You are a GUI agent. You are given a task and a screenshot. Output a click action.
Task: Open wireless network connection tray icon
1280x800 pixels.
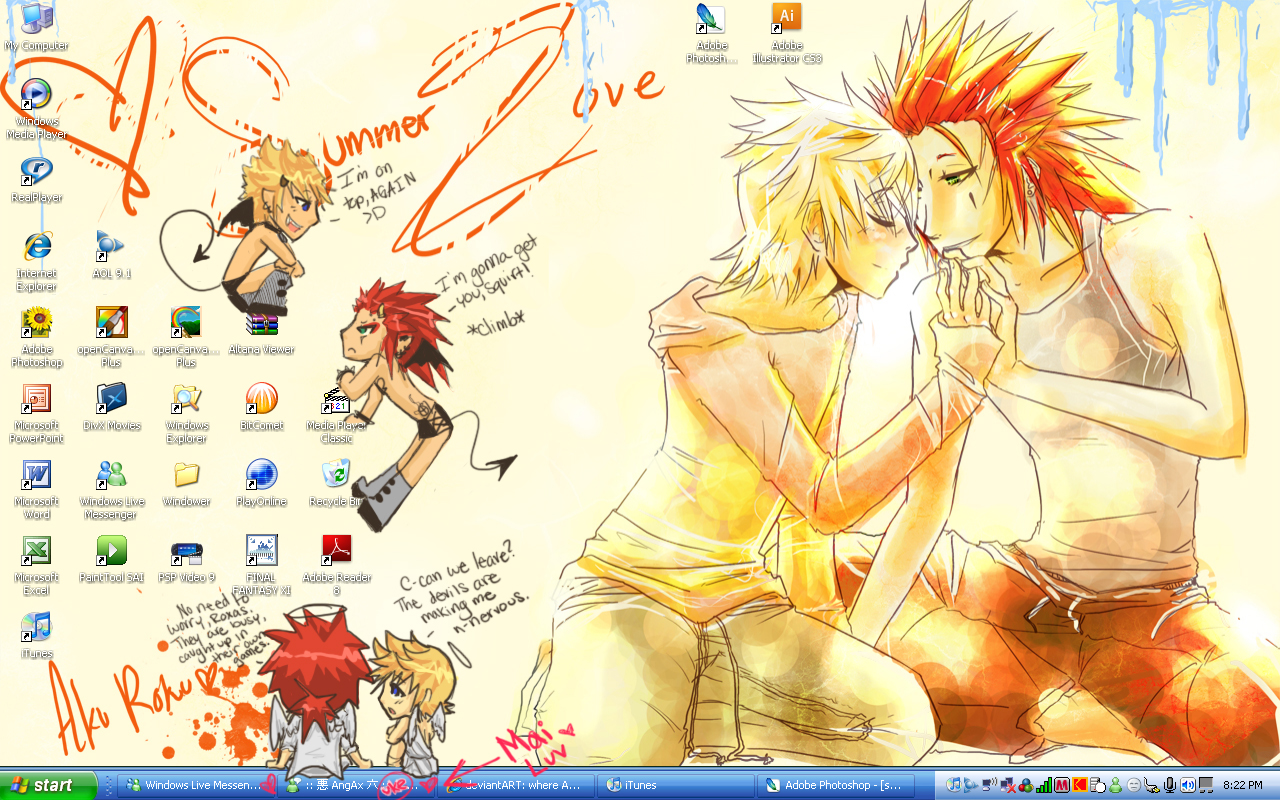(989, 785)
